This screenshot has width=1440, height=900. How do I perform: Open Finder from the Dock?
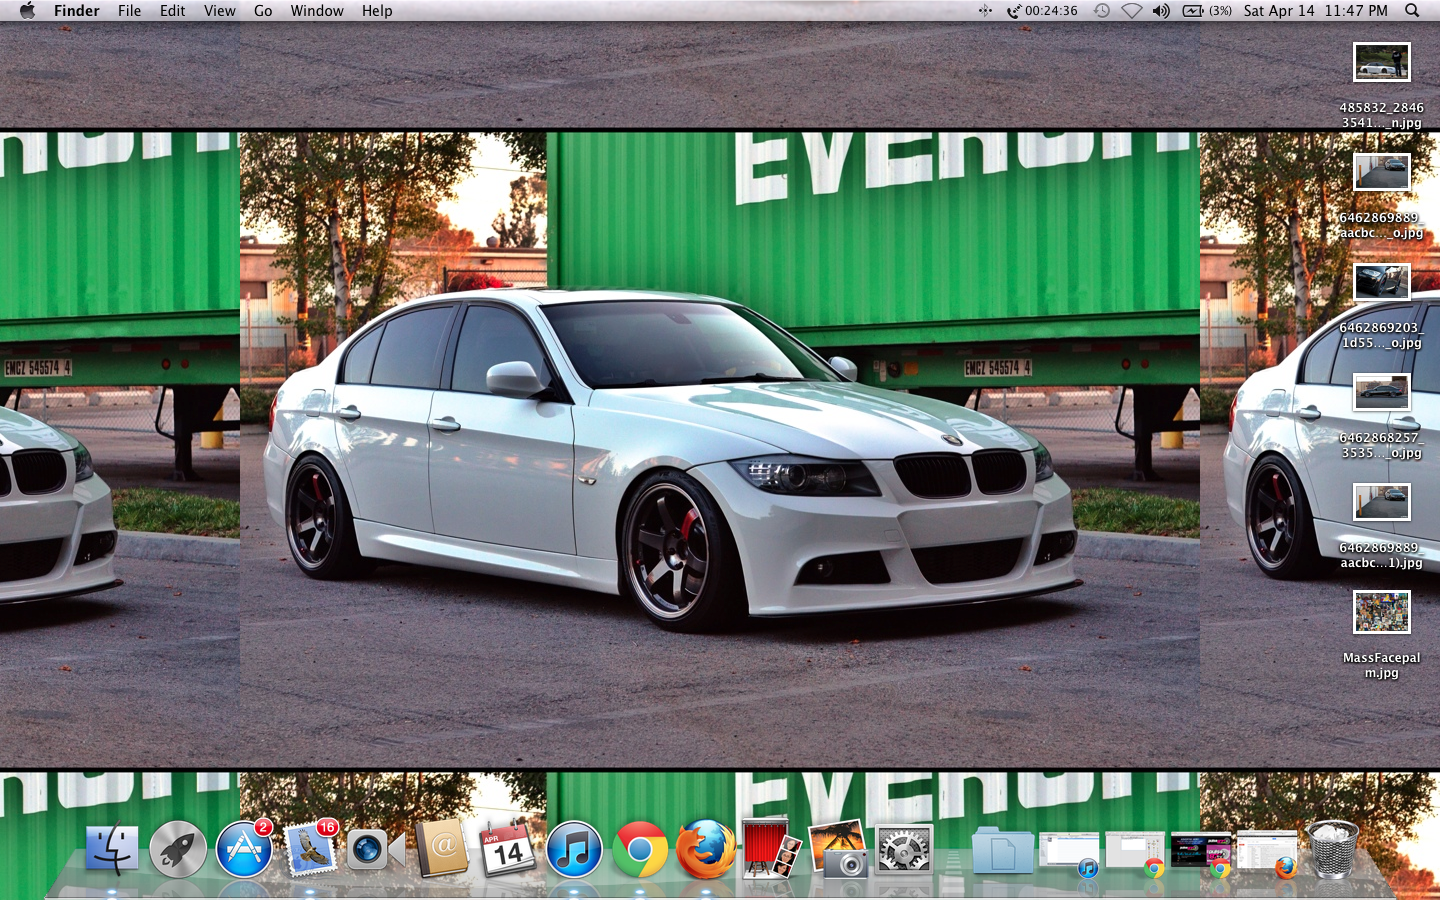[112, 849]
